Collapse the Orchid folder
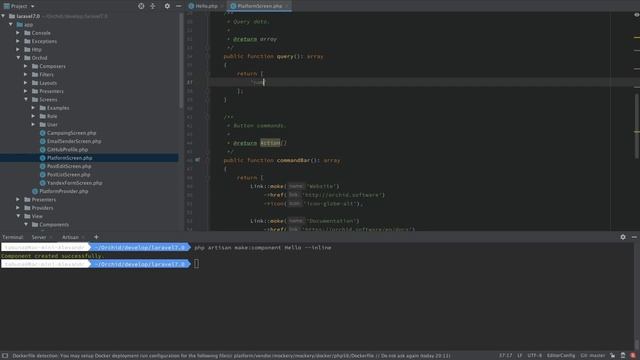640x360 pixels. coord(18,58)
